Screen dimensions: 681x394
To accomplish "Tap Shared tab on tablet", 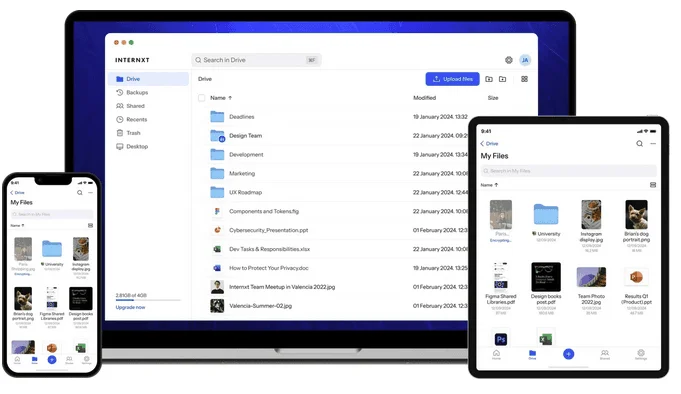I will (605, 355).
